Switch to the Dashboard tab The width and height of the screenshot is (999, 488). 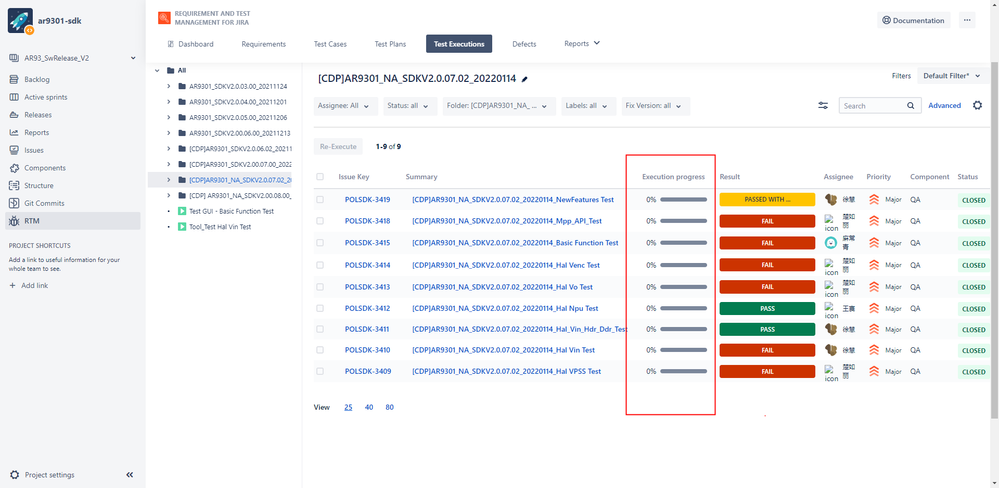tap(190, 44)
